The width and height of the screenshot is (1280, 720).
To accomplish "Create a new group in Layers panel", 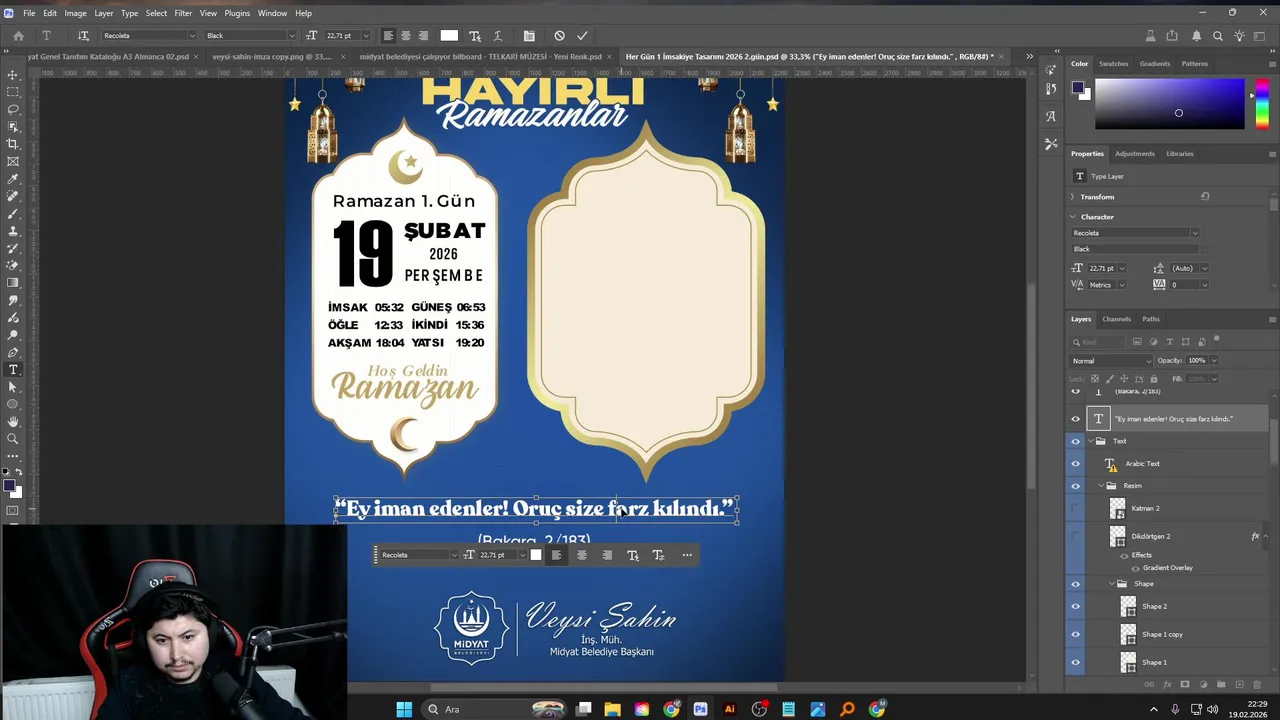I will pos(1221,685).
